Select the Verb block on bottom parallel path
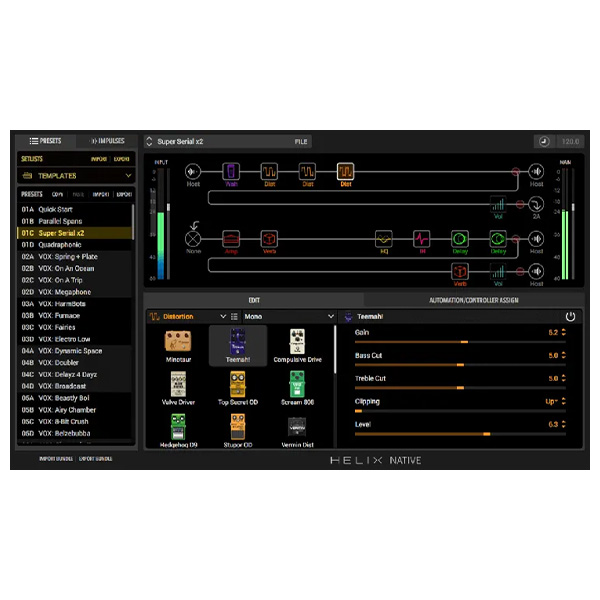This screenshot has width=600, height=600. (460, 271)
